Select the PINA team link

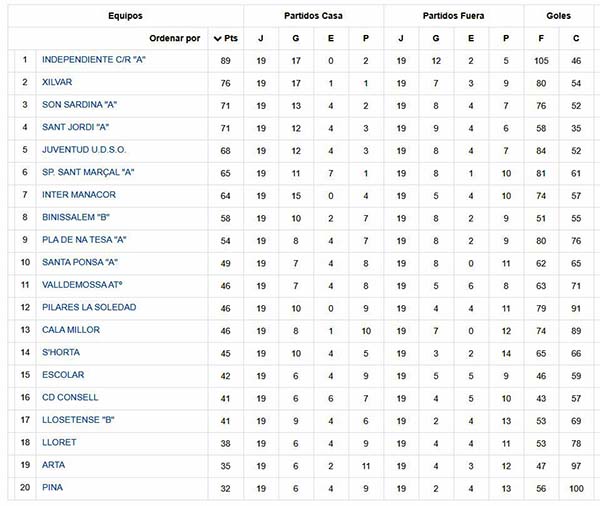coord(52,487)
